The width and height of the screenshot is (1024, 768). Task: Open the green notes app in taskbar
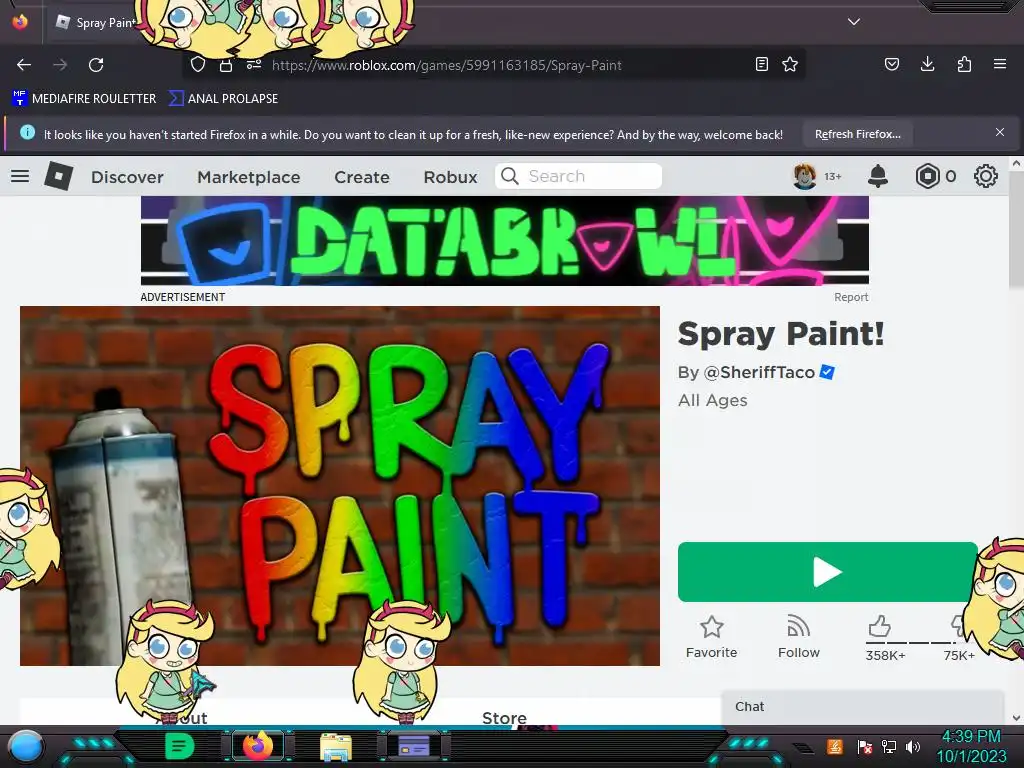179,746
